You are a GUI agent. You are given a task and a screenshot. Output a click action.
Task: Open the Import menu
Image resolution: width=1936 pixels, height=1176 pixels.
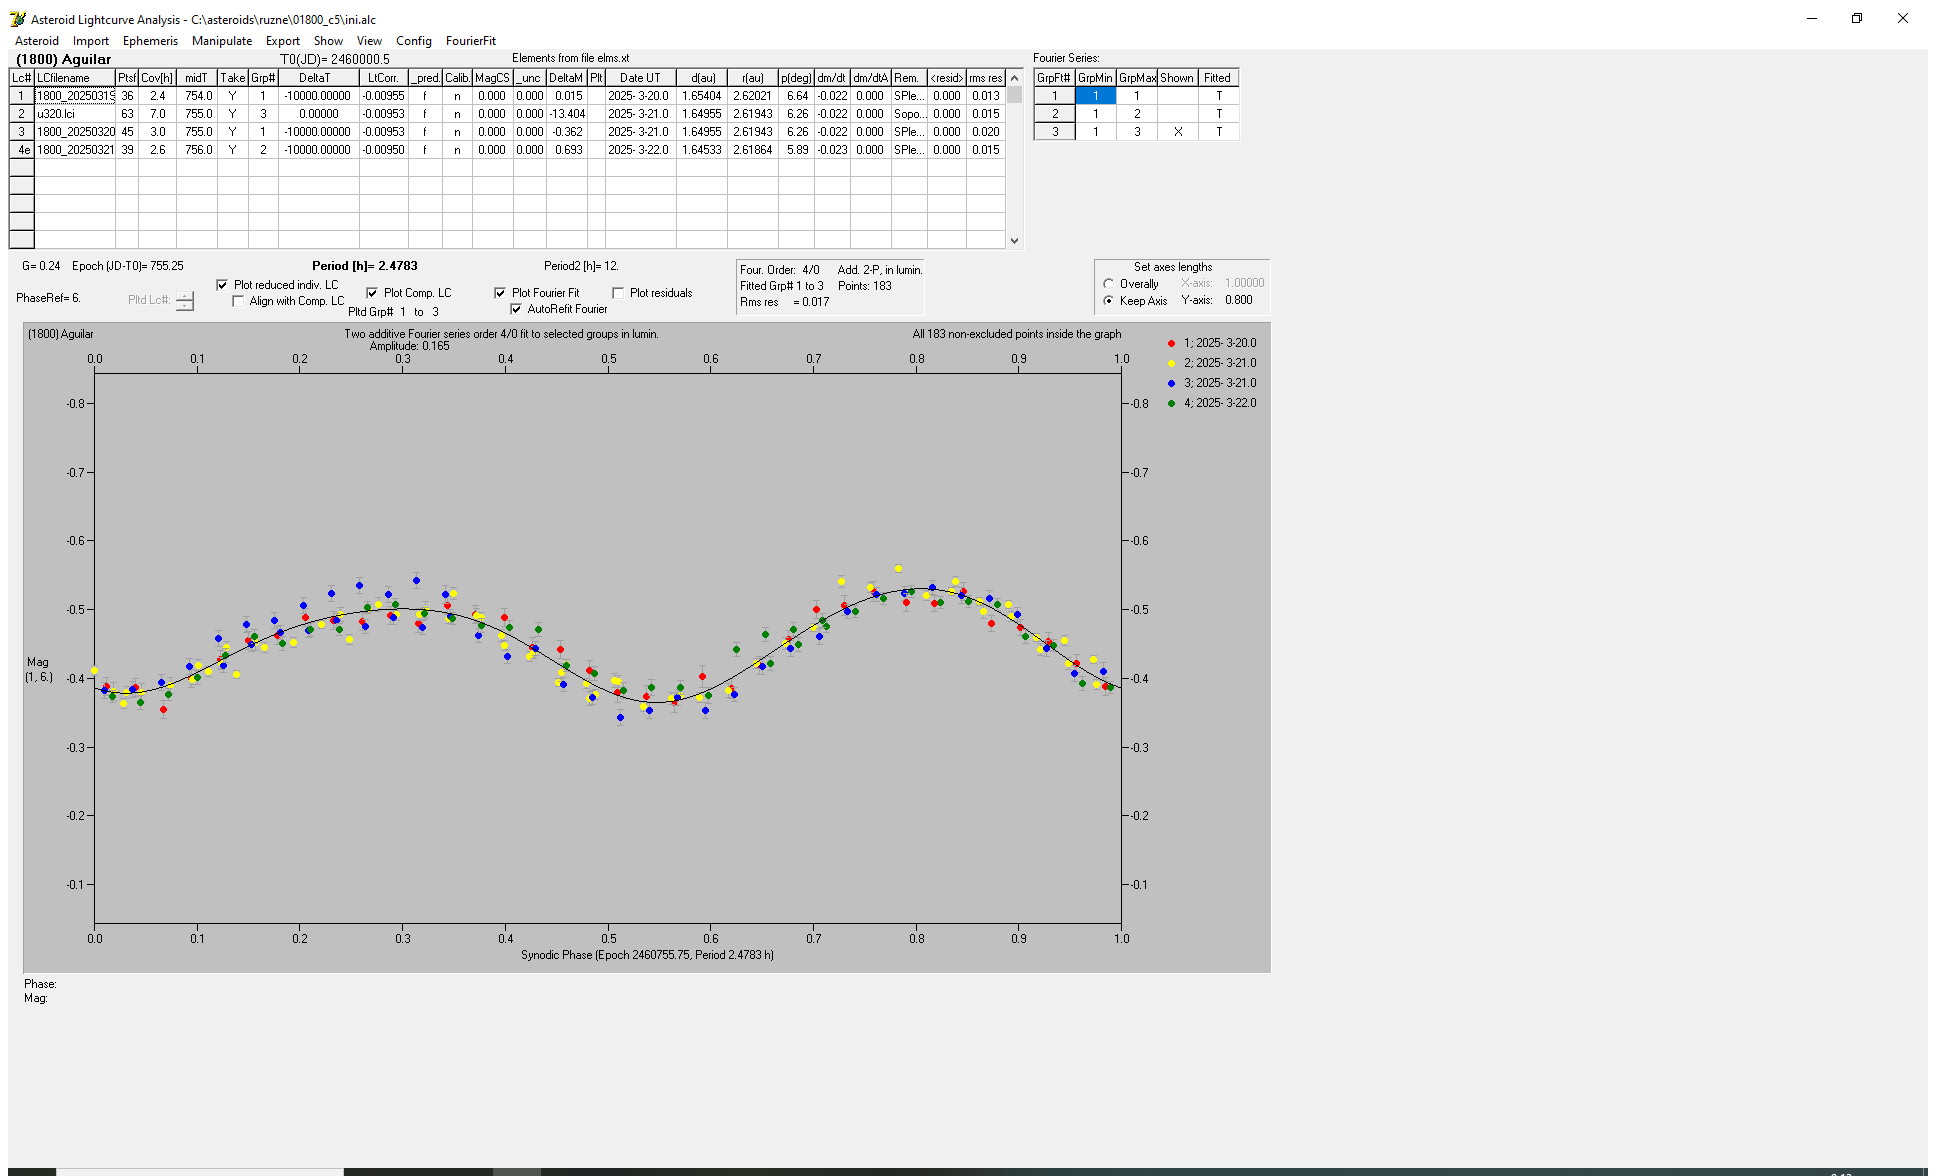[x=91, y=41]
